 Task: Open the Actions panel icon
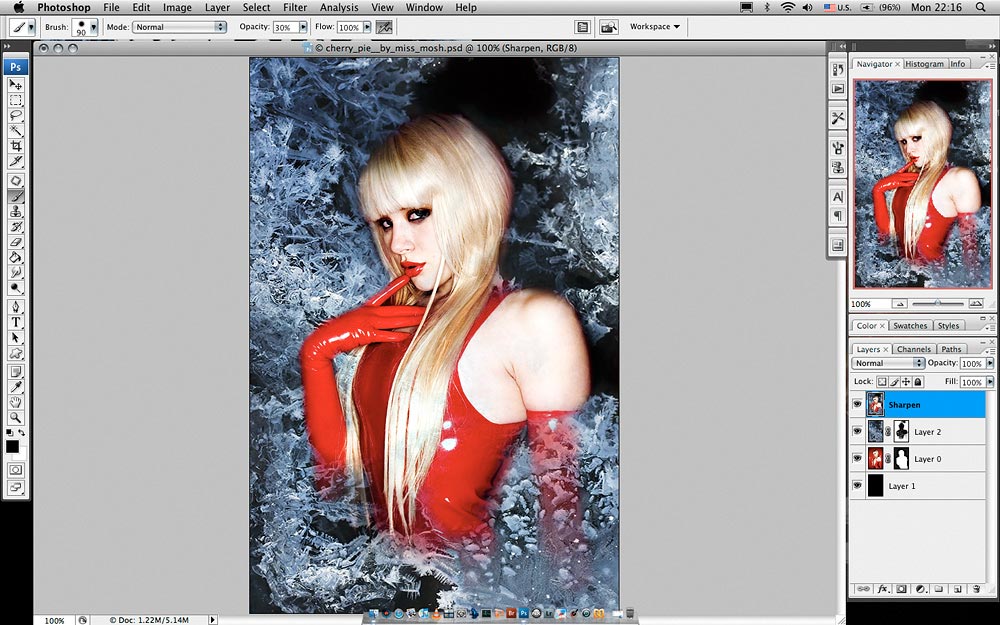(x=837, y=89)
